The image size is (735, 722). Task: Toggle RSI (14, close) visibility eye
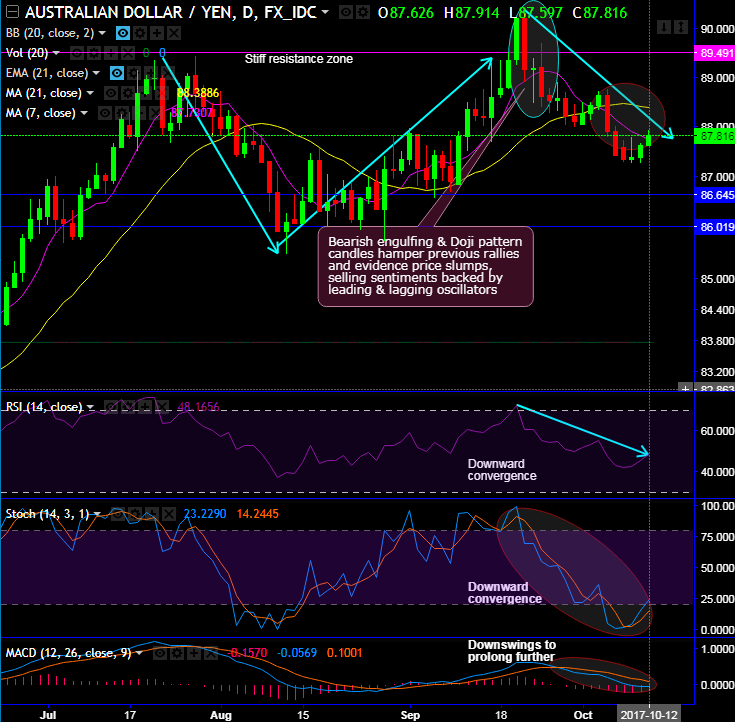point(111,407)
